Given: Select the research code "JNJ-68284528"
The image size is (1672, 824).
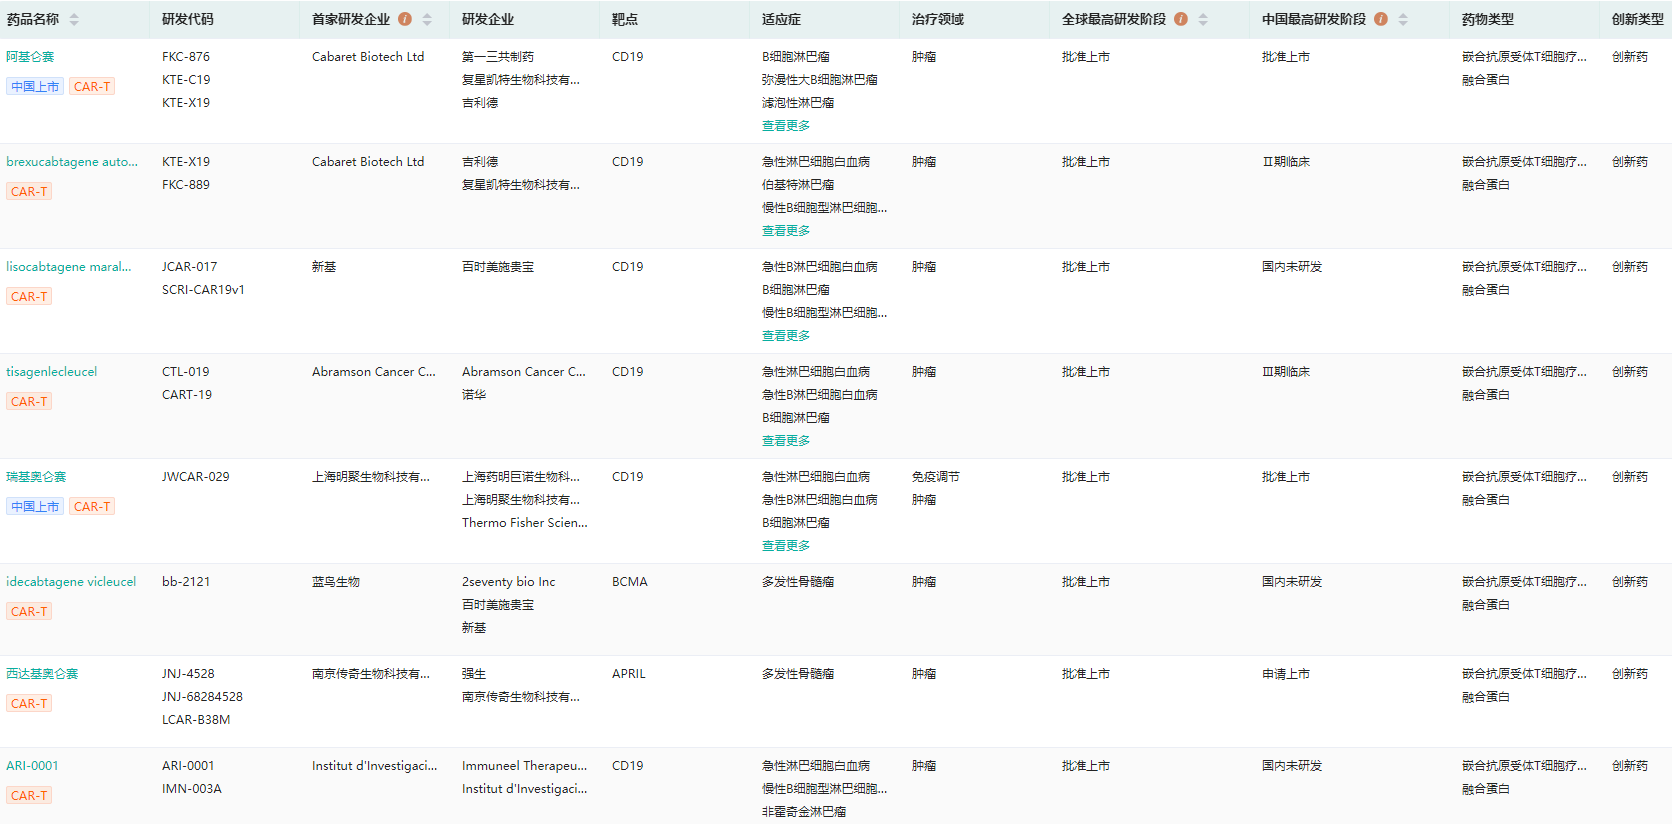Looking at the screenshot, I should [x=202, y=697].
